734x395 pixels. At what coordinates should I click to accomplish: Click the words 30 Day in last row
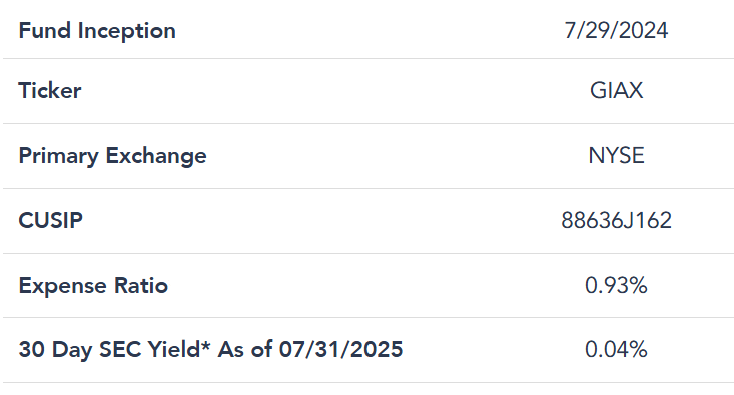tap(55, 350)
